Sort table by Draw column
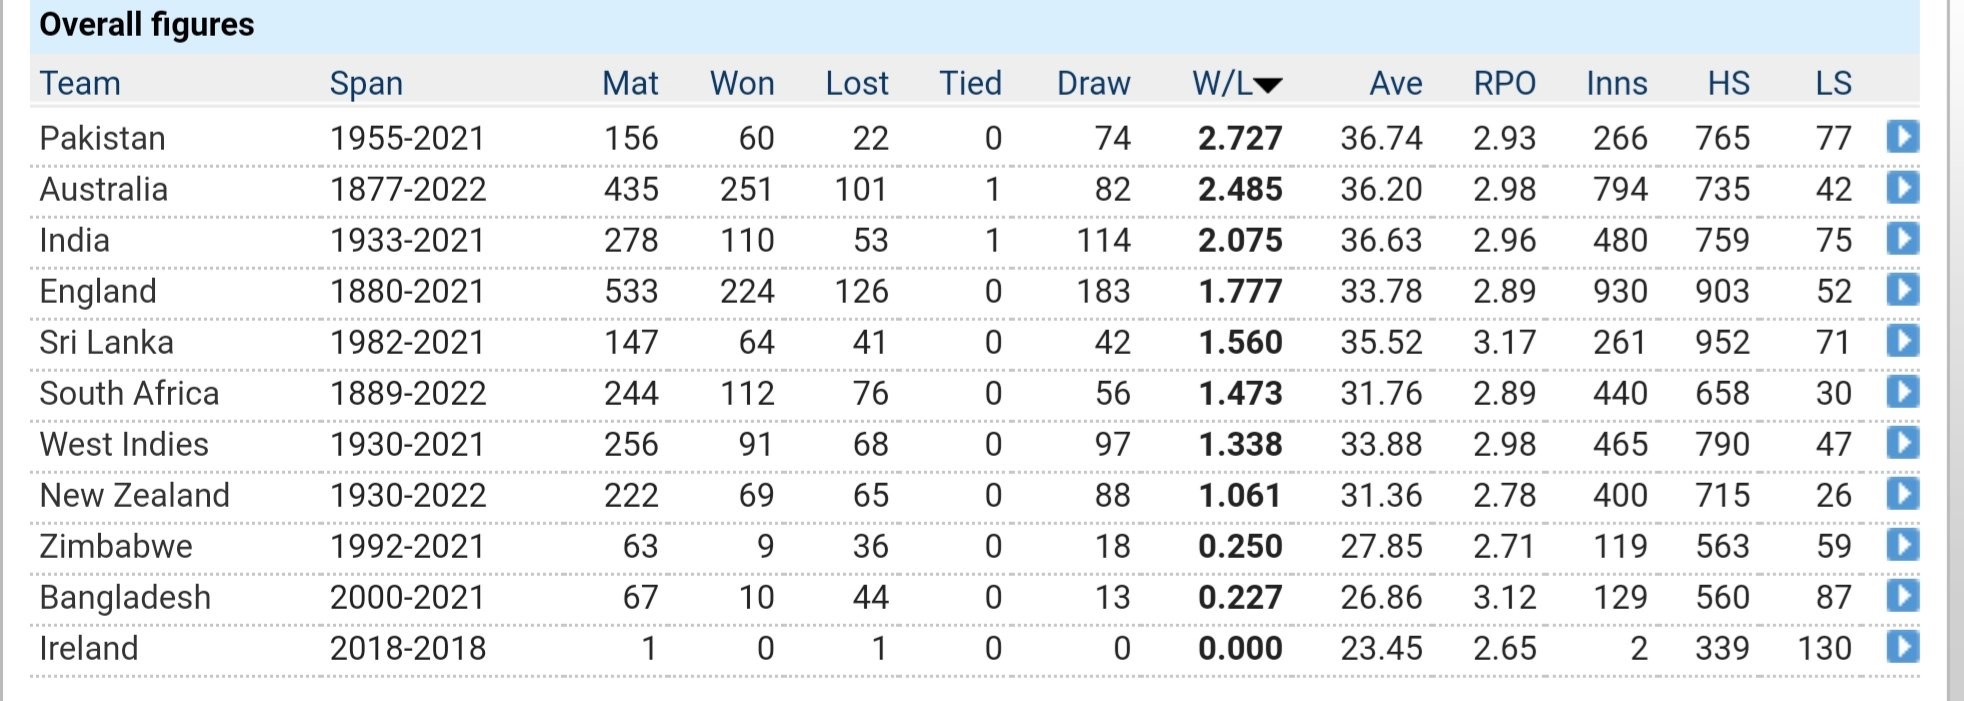 1093,83
